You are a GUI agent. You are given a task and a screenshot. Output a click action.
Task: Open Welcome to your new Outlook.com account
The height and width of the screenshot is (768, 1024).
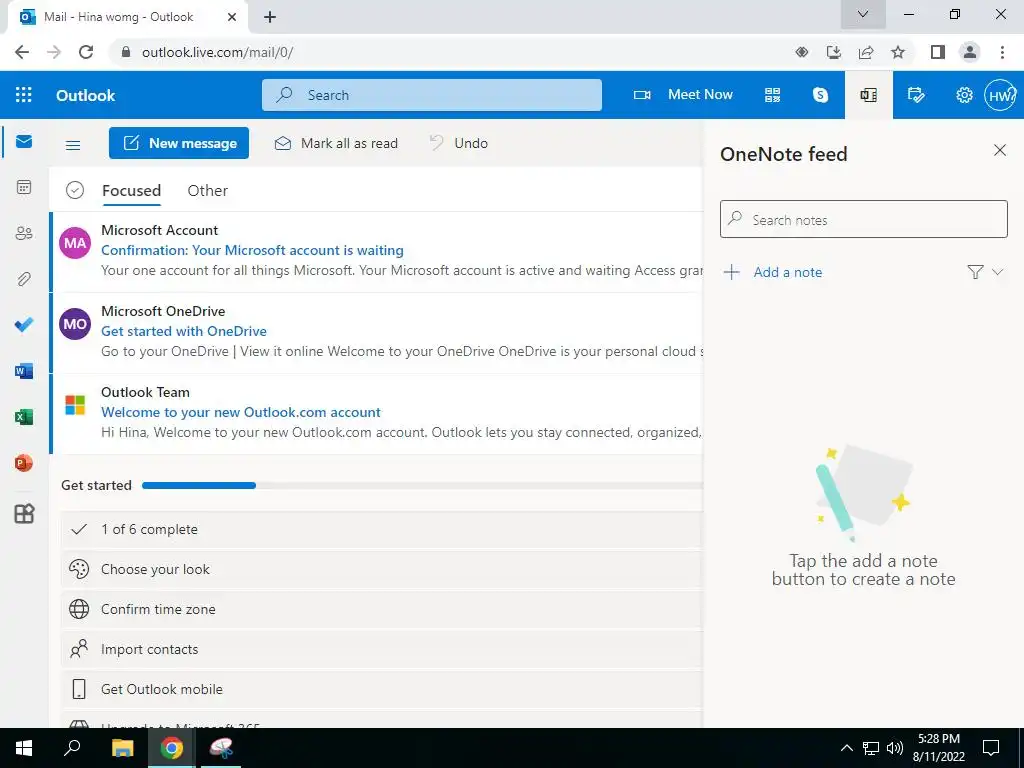pyautogui.click(x=240, y=412)
